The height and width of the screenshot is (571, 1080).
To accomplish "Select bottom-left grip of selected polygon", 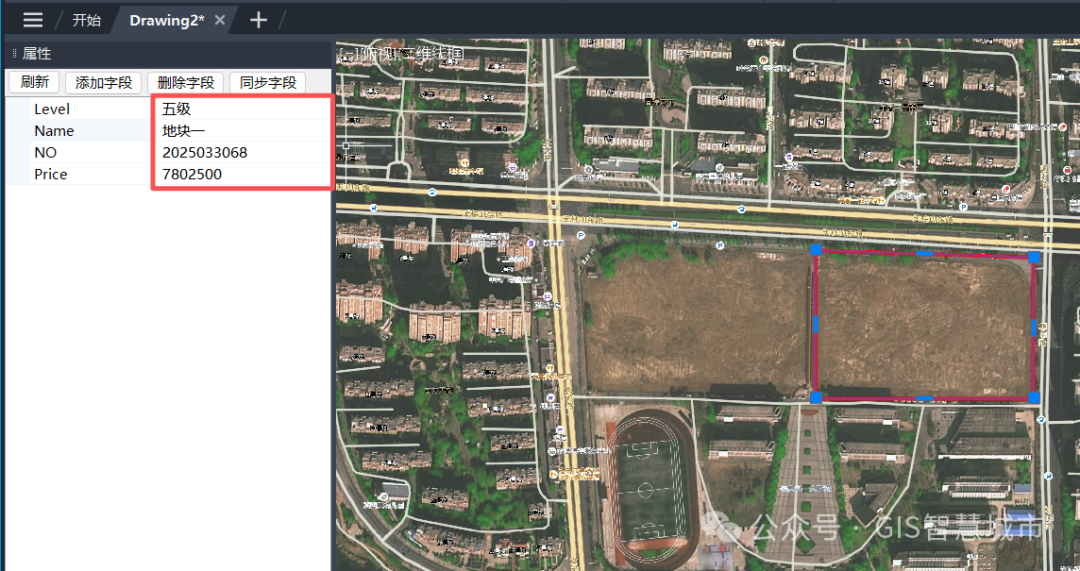I will [x=816, y=397].
